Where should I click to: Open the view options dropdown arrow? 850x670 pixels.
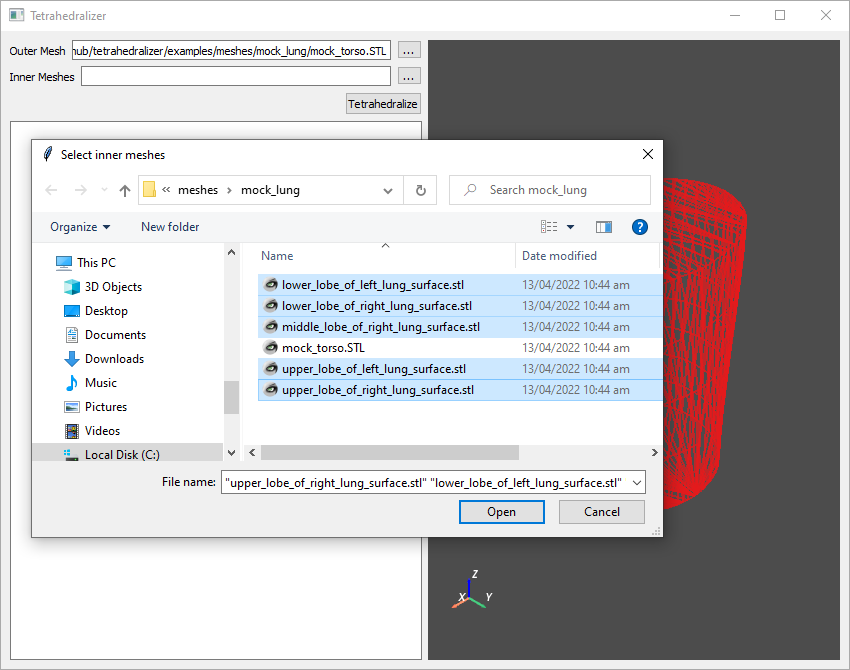[x=571, y=227]
